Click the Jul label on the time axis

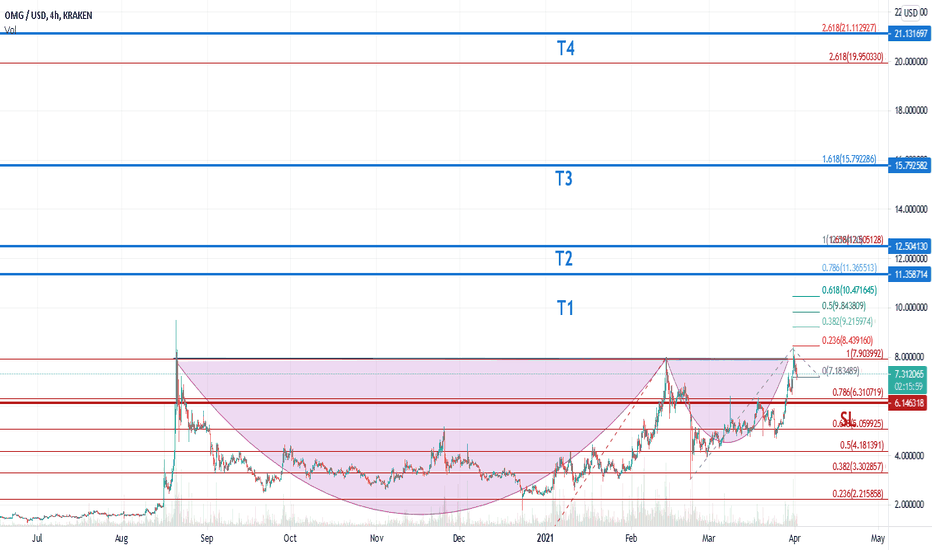pyautogui.click(x=37, y=538)
